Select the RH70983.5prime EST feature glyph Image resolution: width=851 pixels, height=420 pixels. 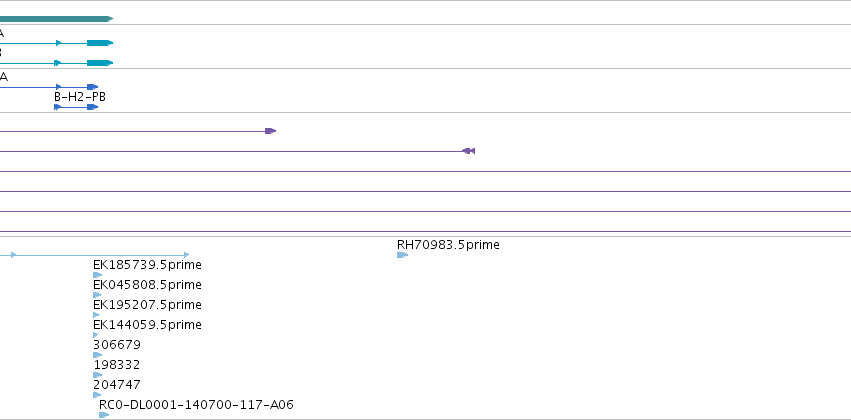click(x=402, y=255)
